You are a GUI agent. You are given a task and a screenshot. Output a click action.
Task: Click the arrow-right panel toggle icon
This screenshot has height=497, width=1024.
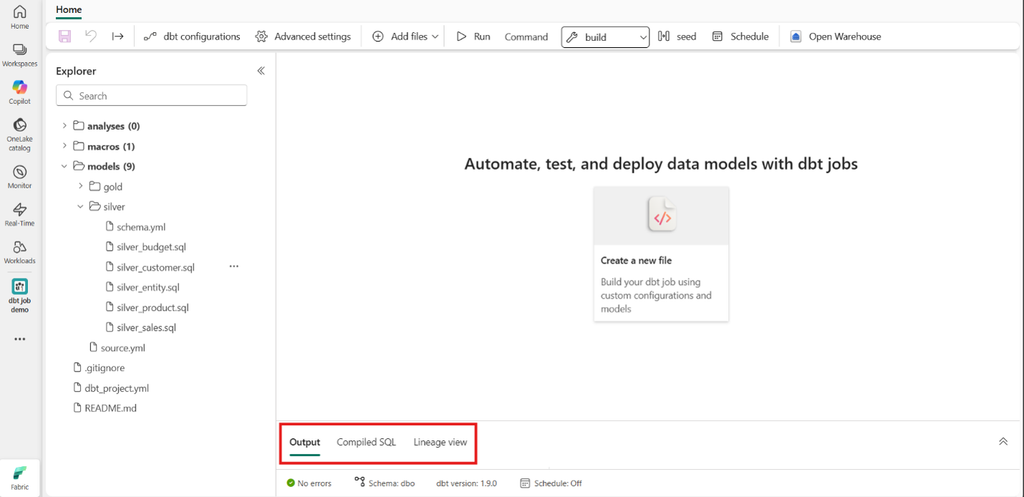coord(118,37)
